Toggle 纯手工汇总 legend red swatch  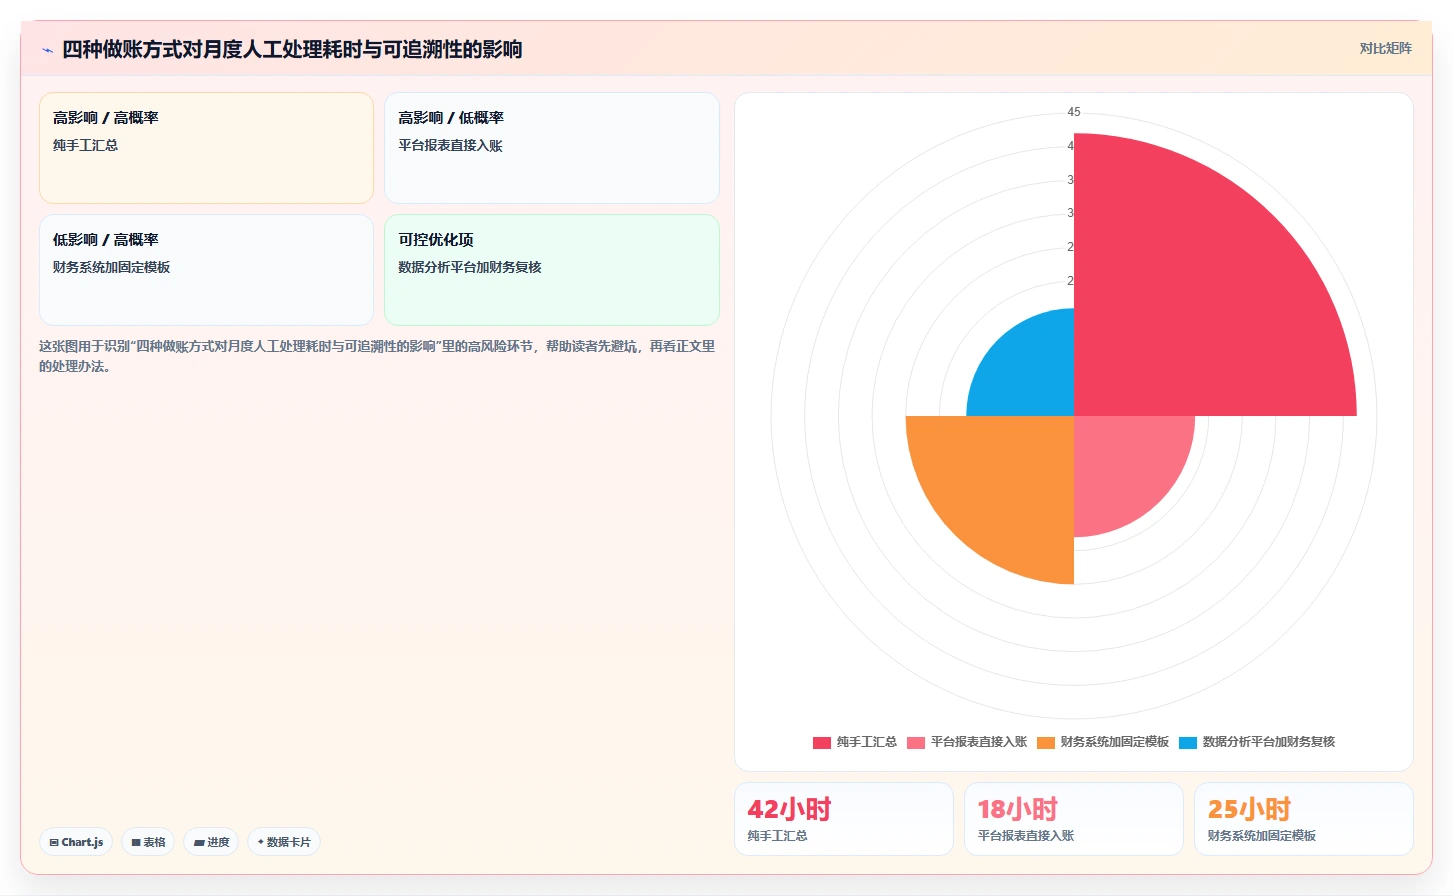coord(822,742)
